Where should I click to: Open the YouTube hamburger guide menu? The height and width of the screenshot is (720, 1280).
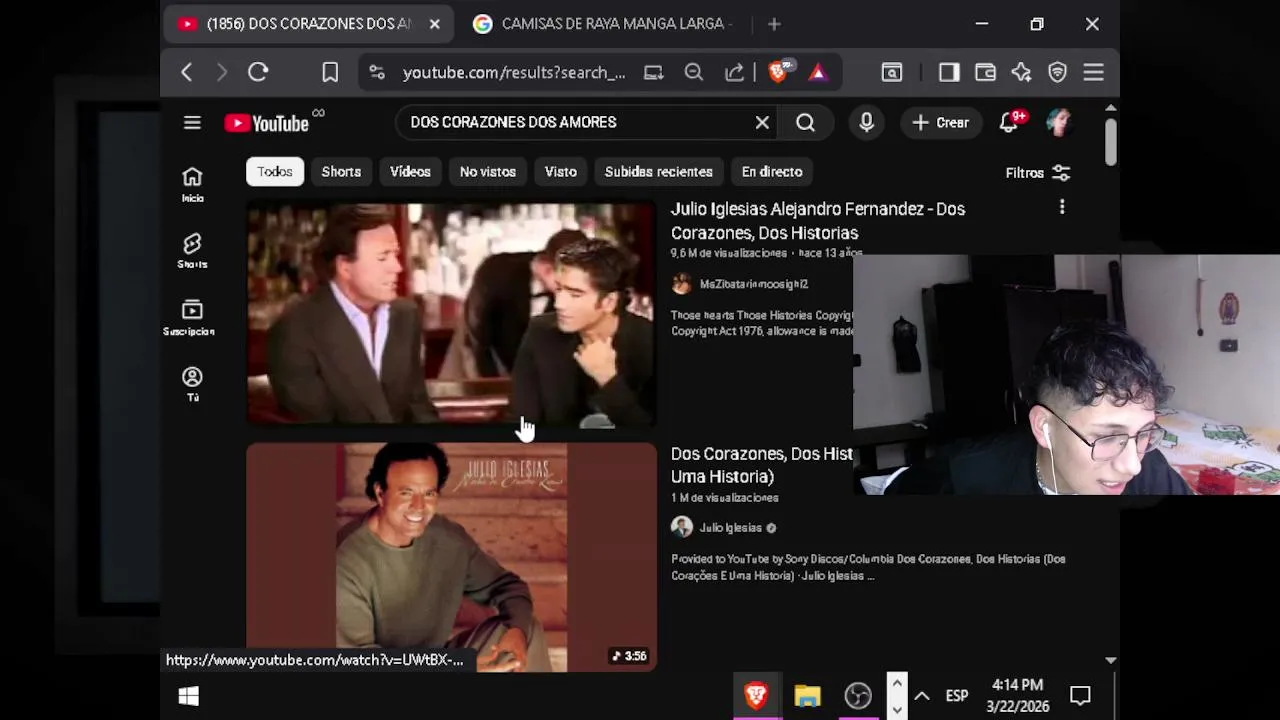click(192, 122)
